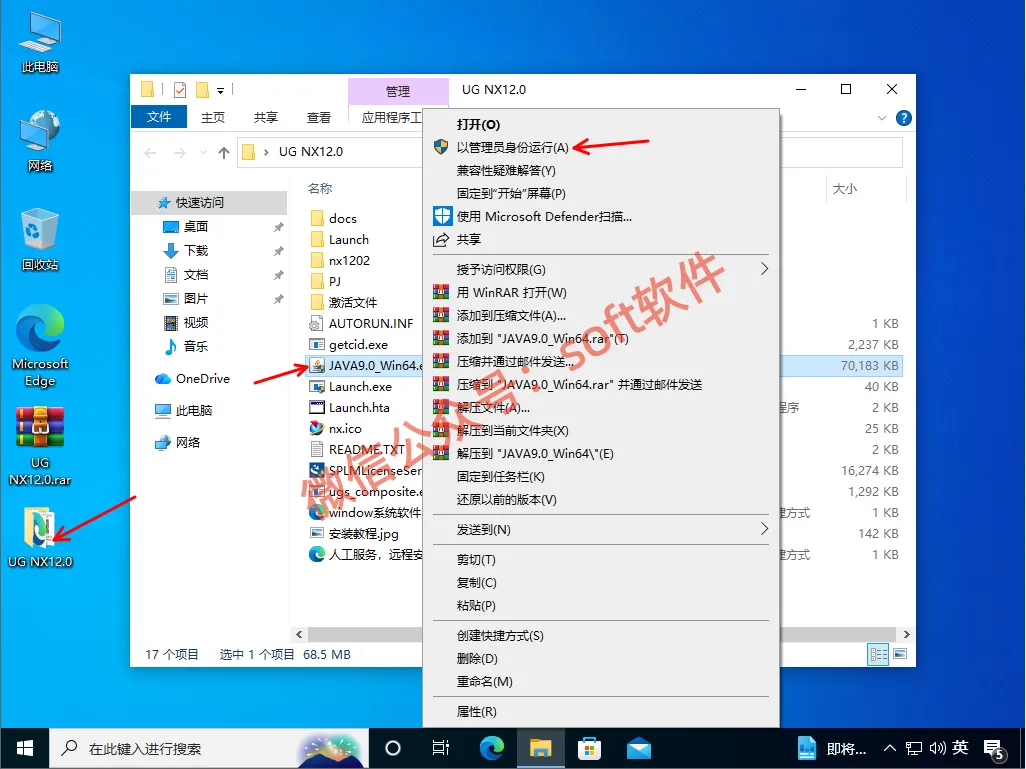The width and height of the screenshot is (1026, 769).
Task: Select the UG NX12.0 folder on the desktop
Action: 40,537
